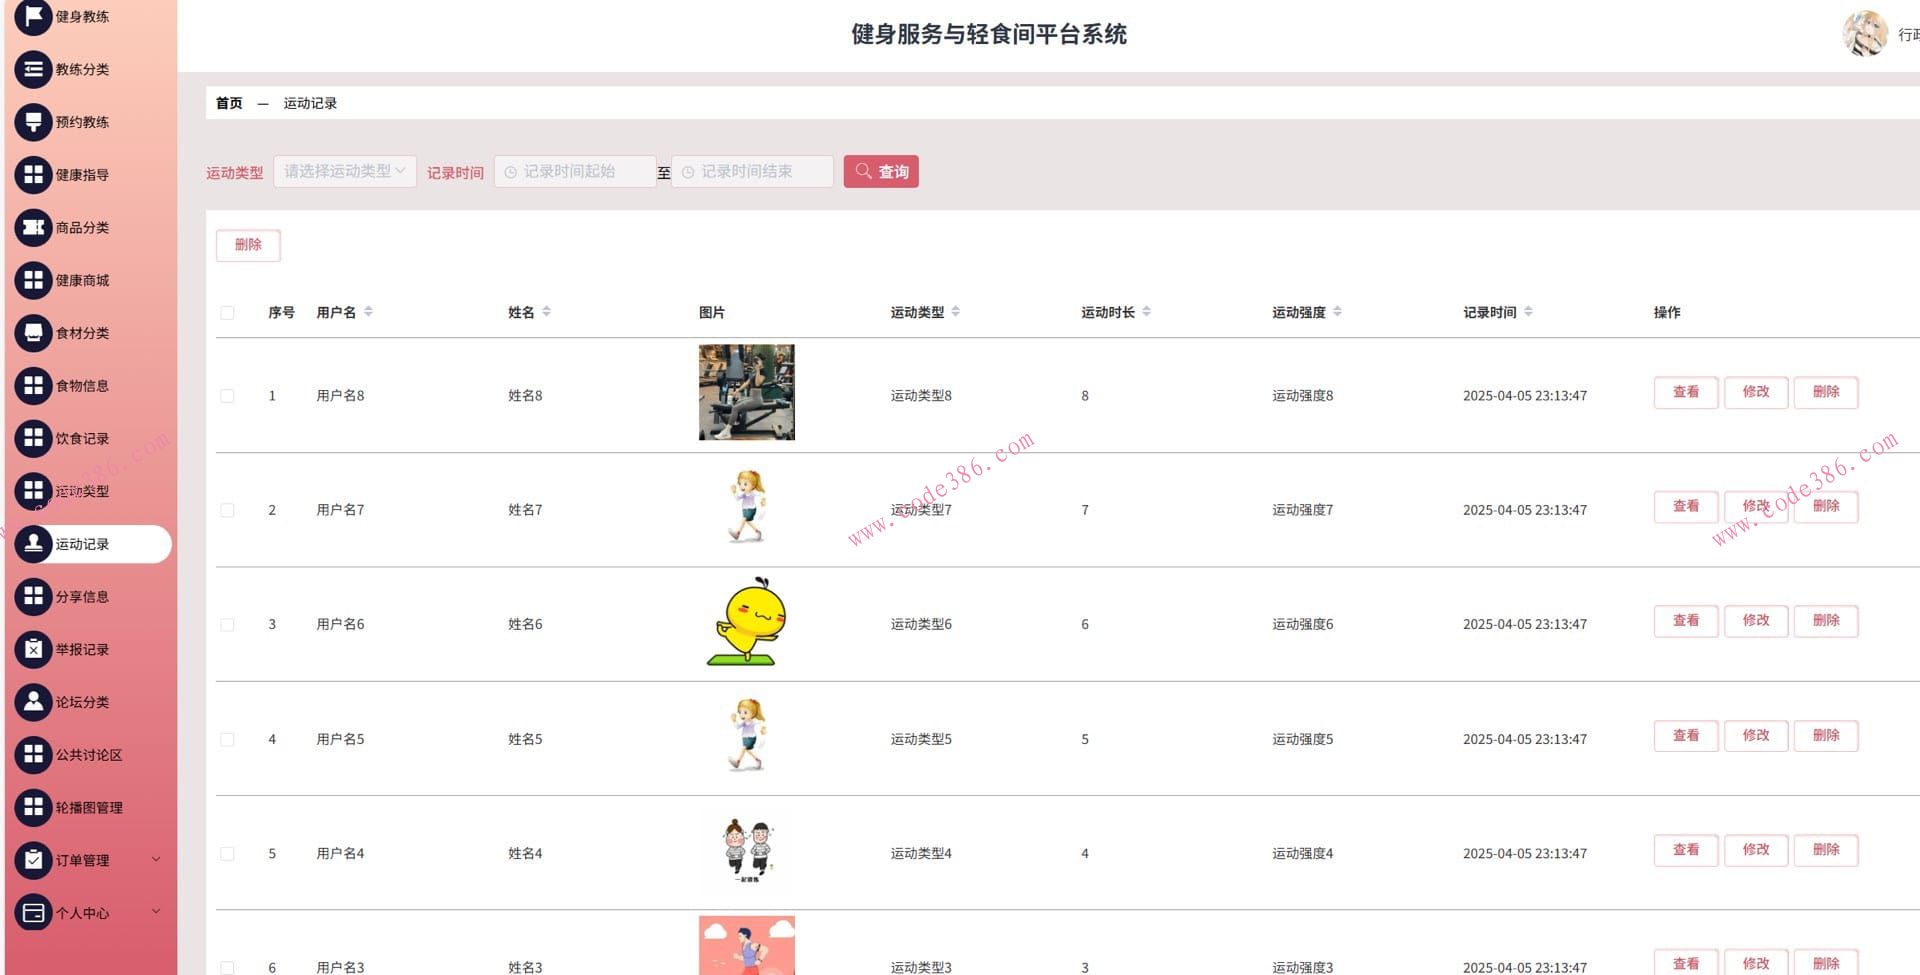The image size is (1920, 975).
Task: Open 首页 via the breadcrumb link
Action: pos(229,103)
